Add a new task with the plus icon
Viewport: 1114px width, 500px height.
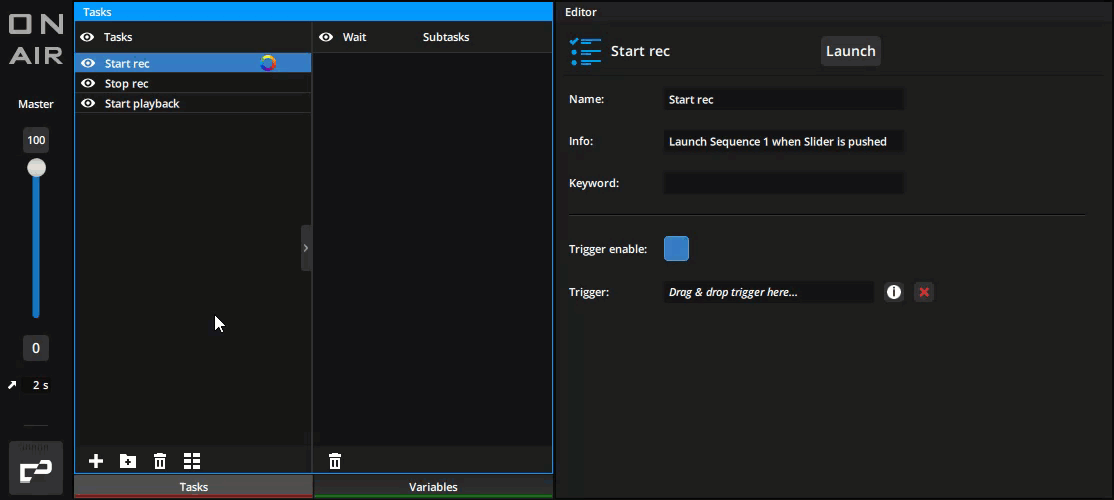(x=96, y=462)
